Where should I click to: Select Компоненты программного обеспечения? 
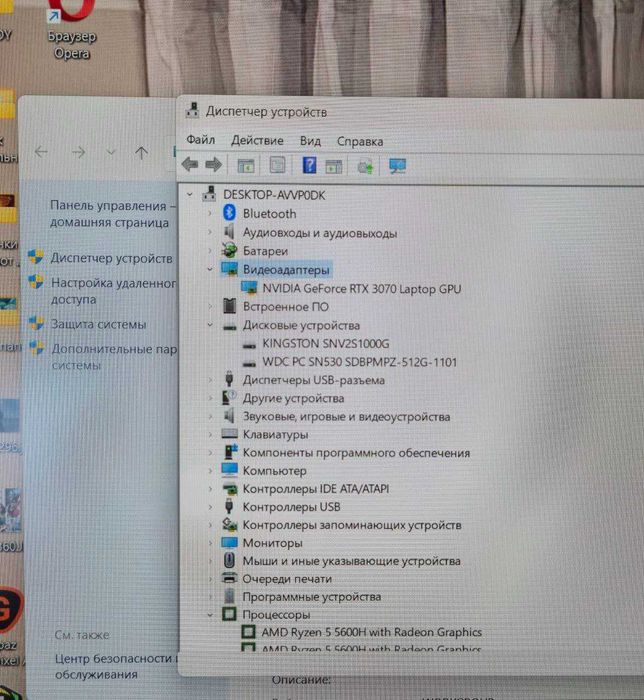356,453
